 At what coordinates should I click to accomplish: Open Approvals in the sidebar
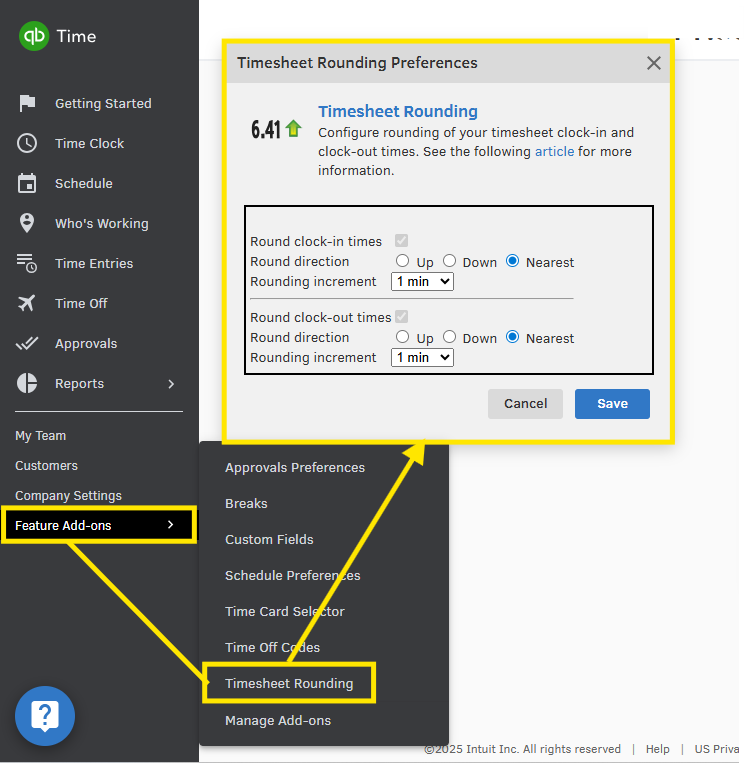[x=86, y=344]
